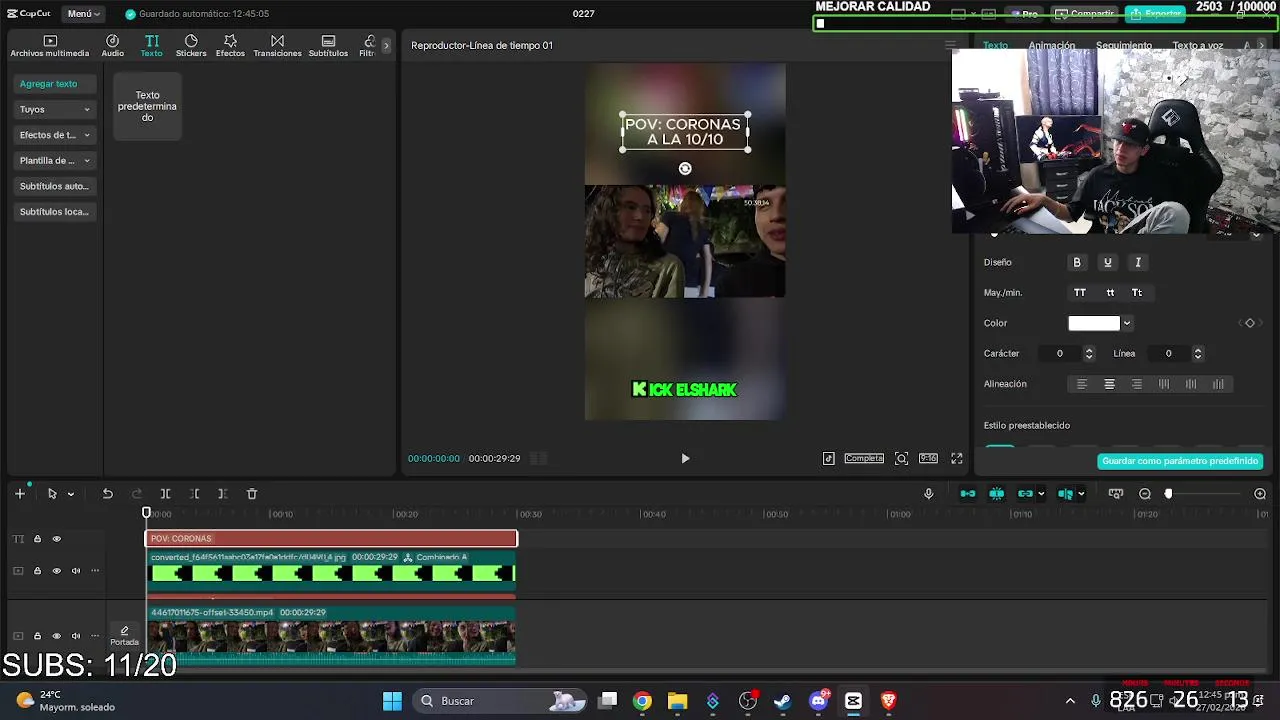Viewport: 1280px width, 720px height.
Task: Expand the Efectos de texto category
Action: 55,135
